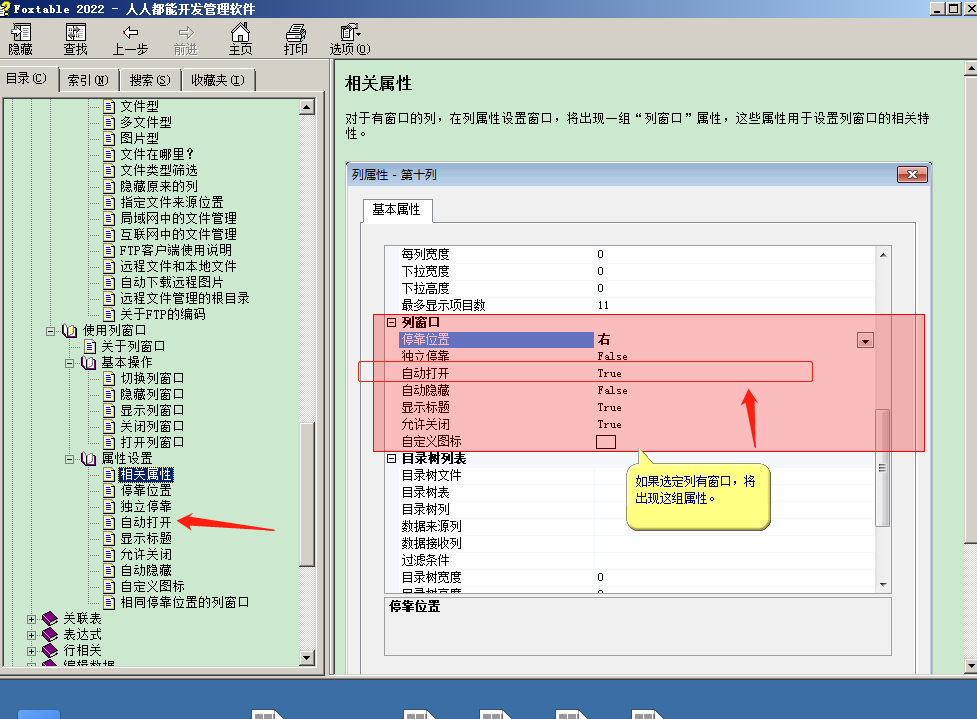Click the contents tree scroll-down arrow
The width and height of the screenshot is (977, 719).
[307, 657]
